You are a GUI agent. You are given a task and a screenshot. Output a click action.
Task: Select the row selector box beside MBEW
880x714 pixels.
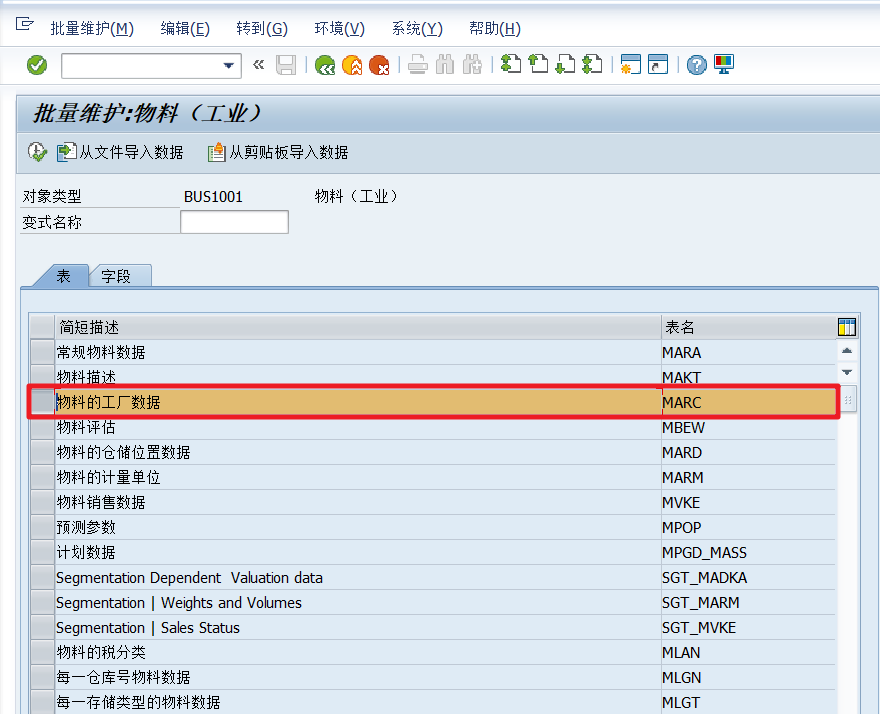(x=42, y=427)
